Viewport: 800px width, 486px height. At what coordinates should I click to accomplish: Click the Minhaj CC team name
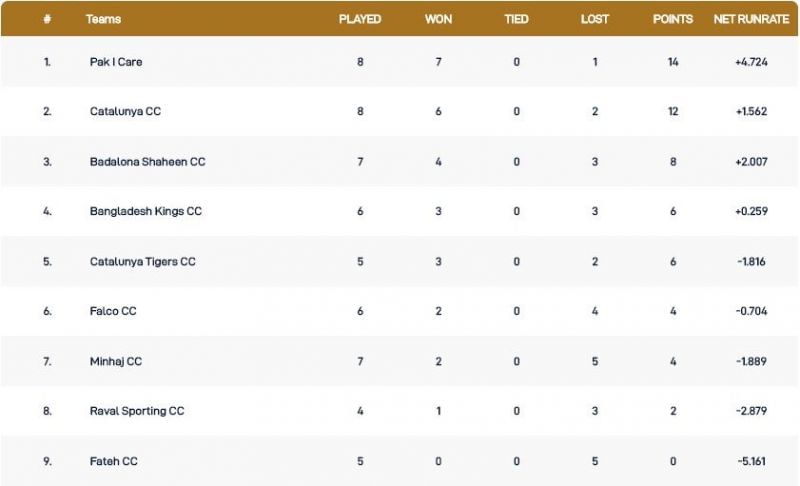[116, 362]
